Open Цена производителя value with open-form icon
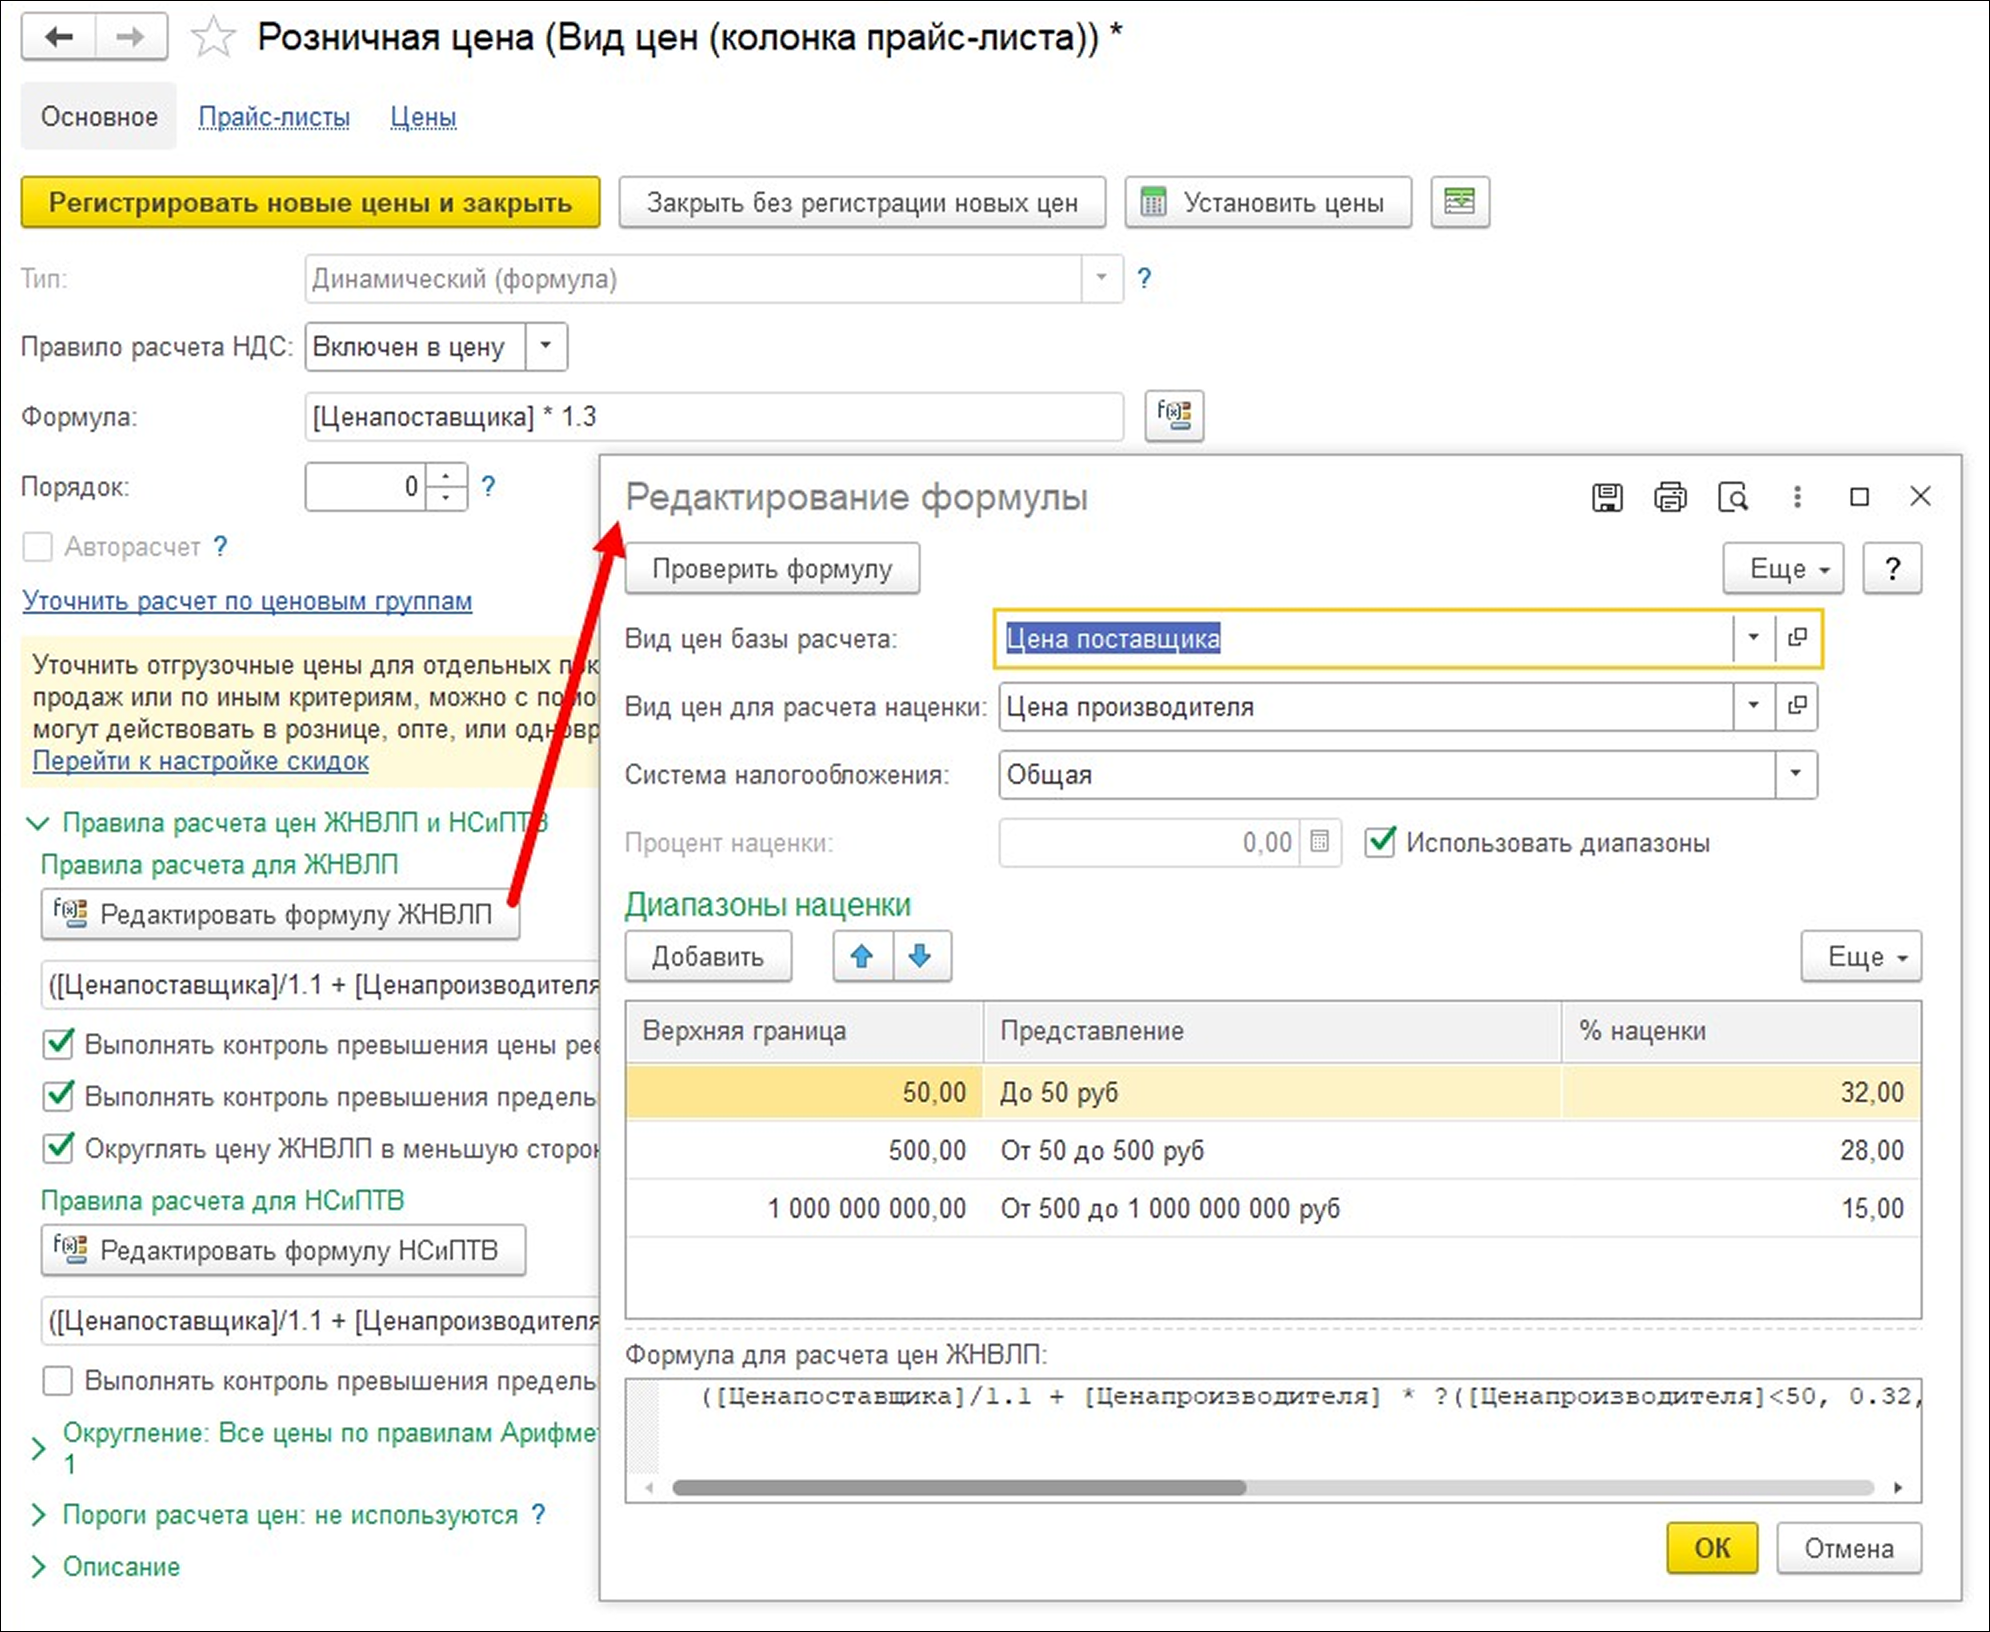The image size is (1990, 1632). point(1797,706)
